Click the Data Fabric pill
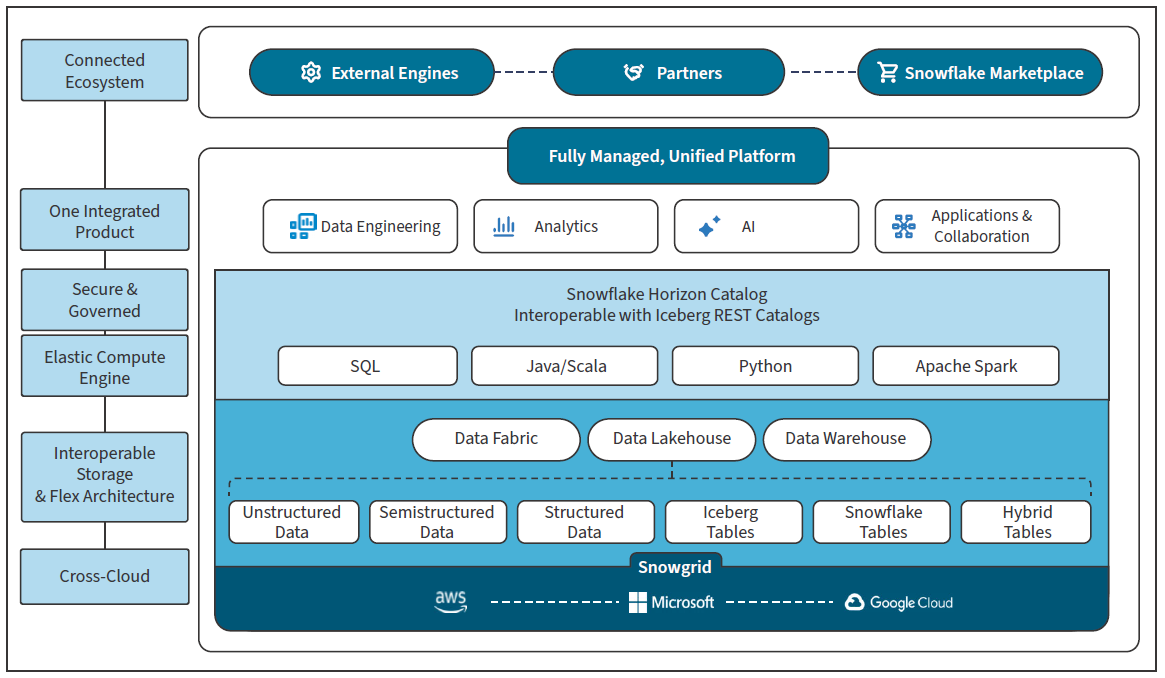 496,439
